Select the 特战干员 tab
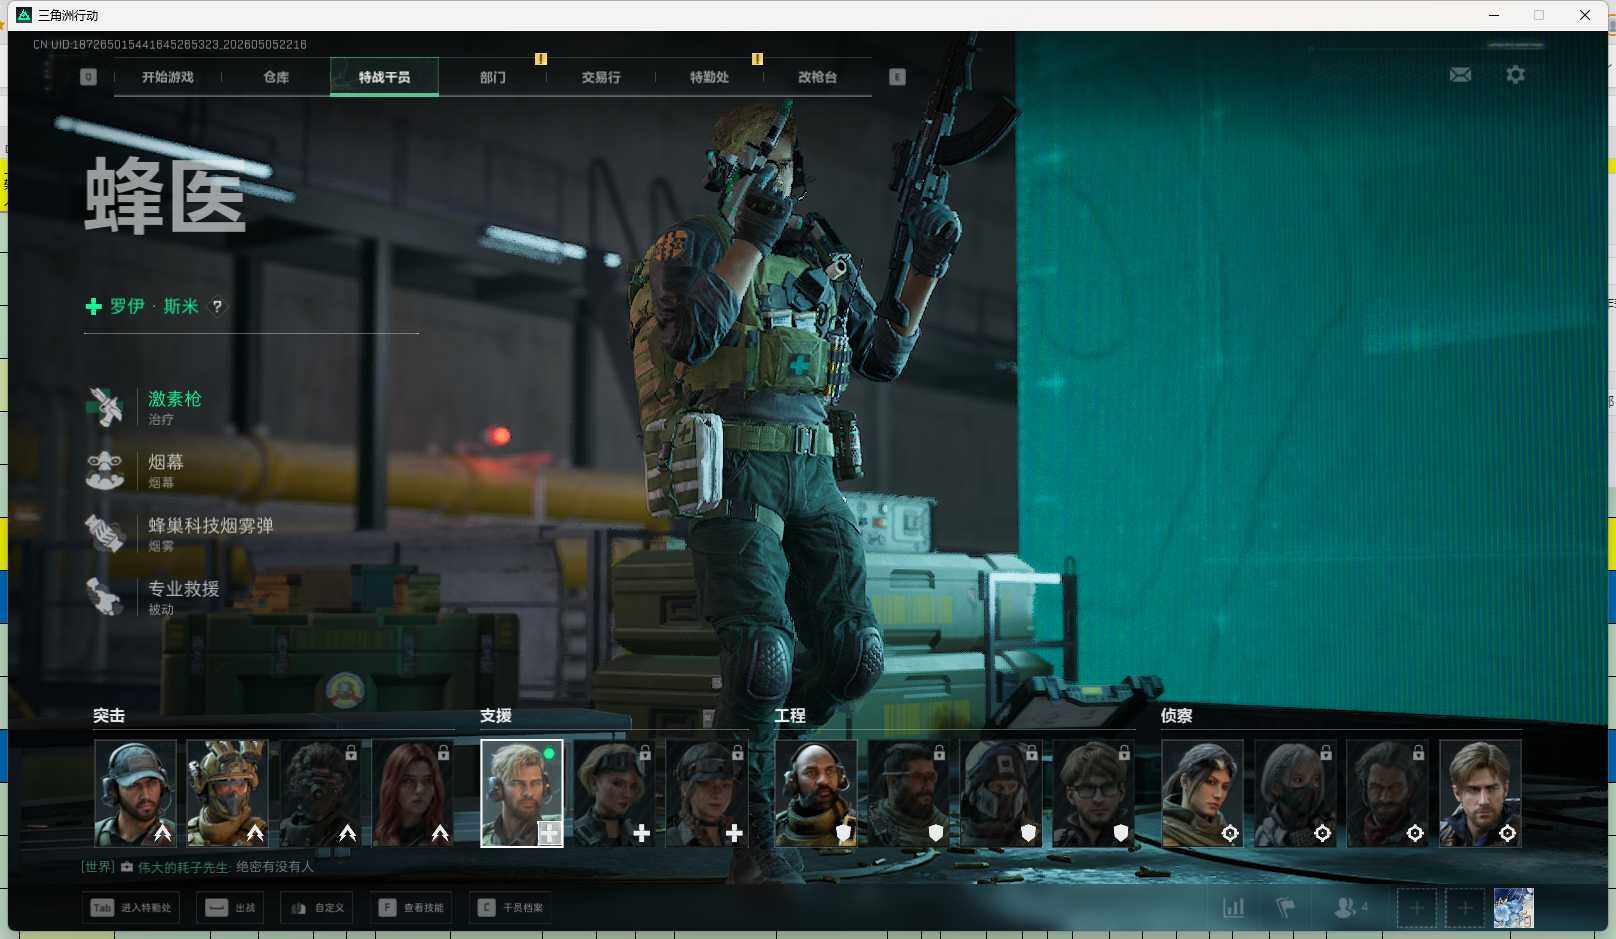This screenshot has height=939, width=1616. 384,77
